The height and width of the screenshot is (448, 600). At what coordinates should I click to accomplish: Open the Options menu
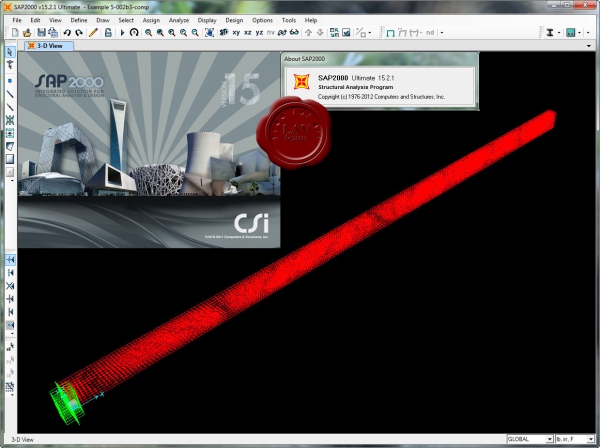(x=262, y=20)
